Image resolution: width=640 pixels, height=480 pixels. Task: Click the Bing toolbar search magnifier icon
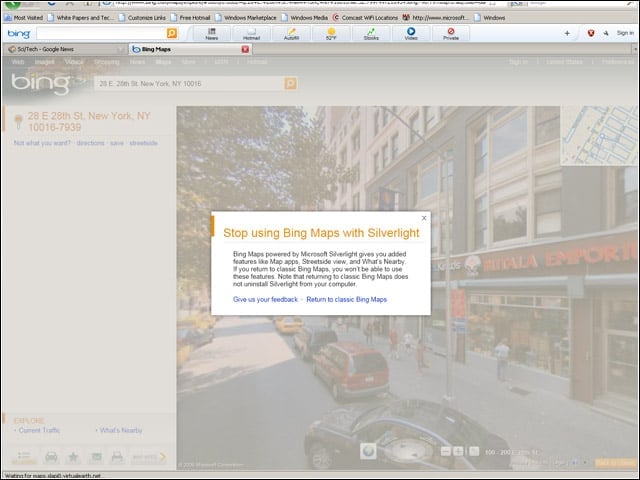coord(172,33)
